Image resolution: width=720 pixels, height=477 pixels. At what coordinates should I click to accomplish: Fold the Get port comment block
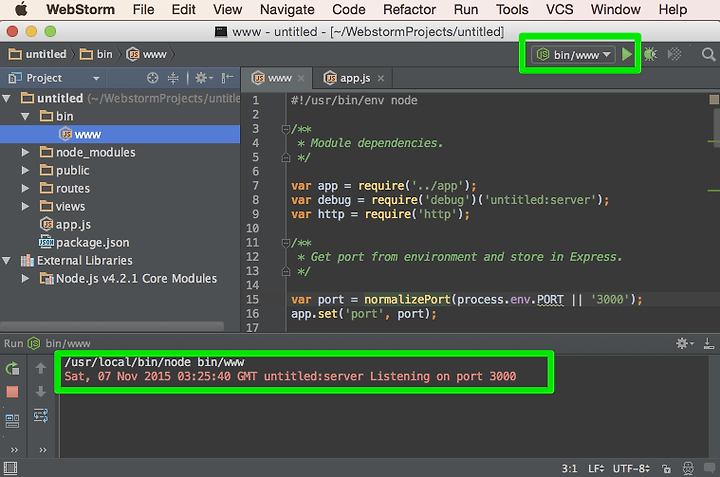286,243
